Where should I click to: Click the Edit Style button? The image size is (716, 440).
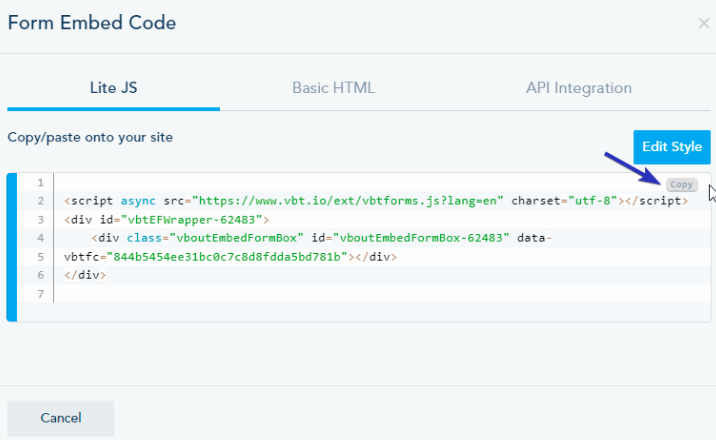671,147
